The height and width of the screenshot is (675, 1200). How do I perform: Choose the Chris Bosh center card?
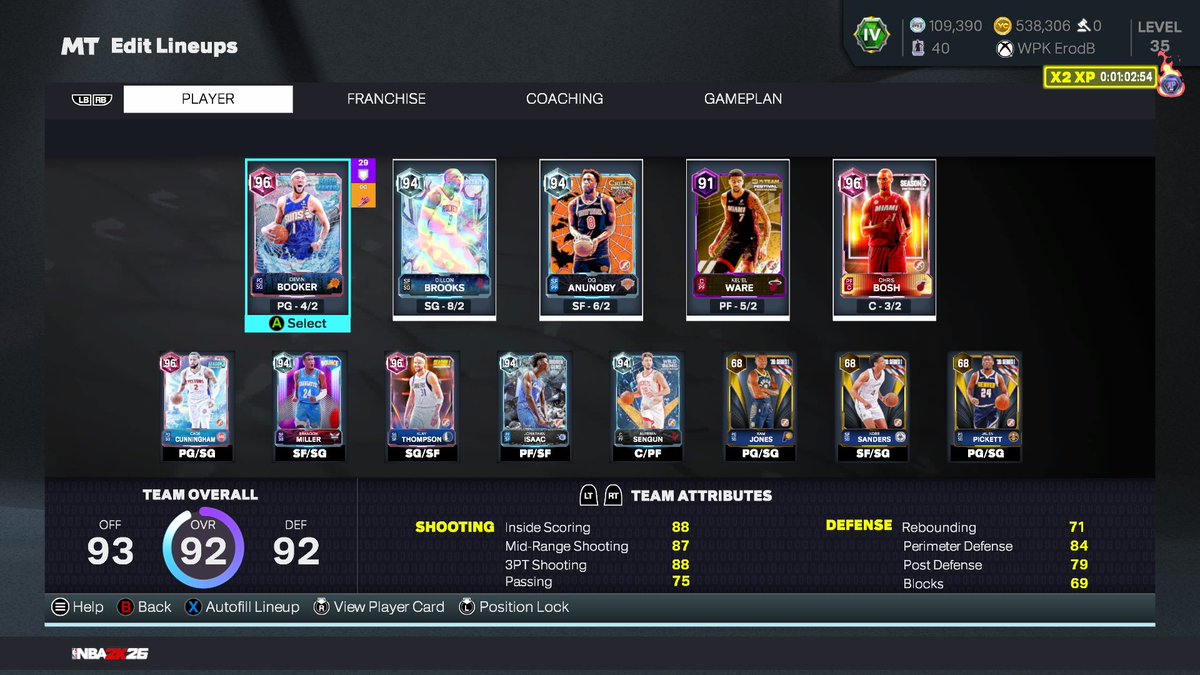[885, 239]
